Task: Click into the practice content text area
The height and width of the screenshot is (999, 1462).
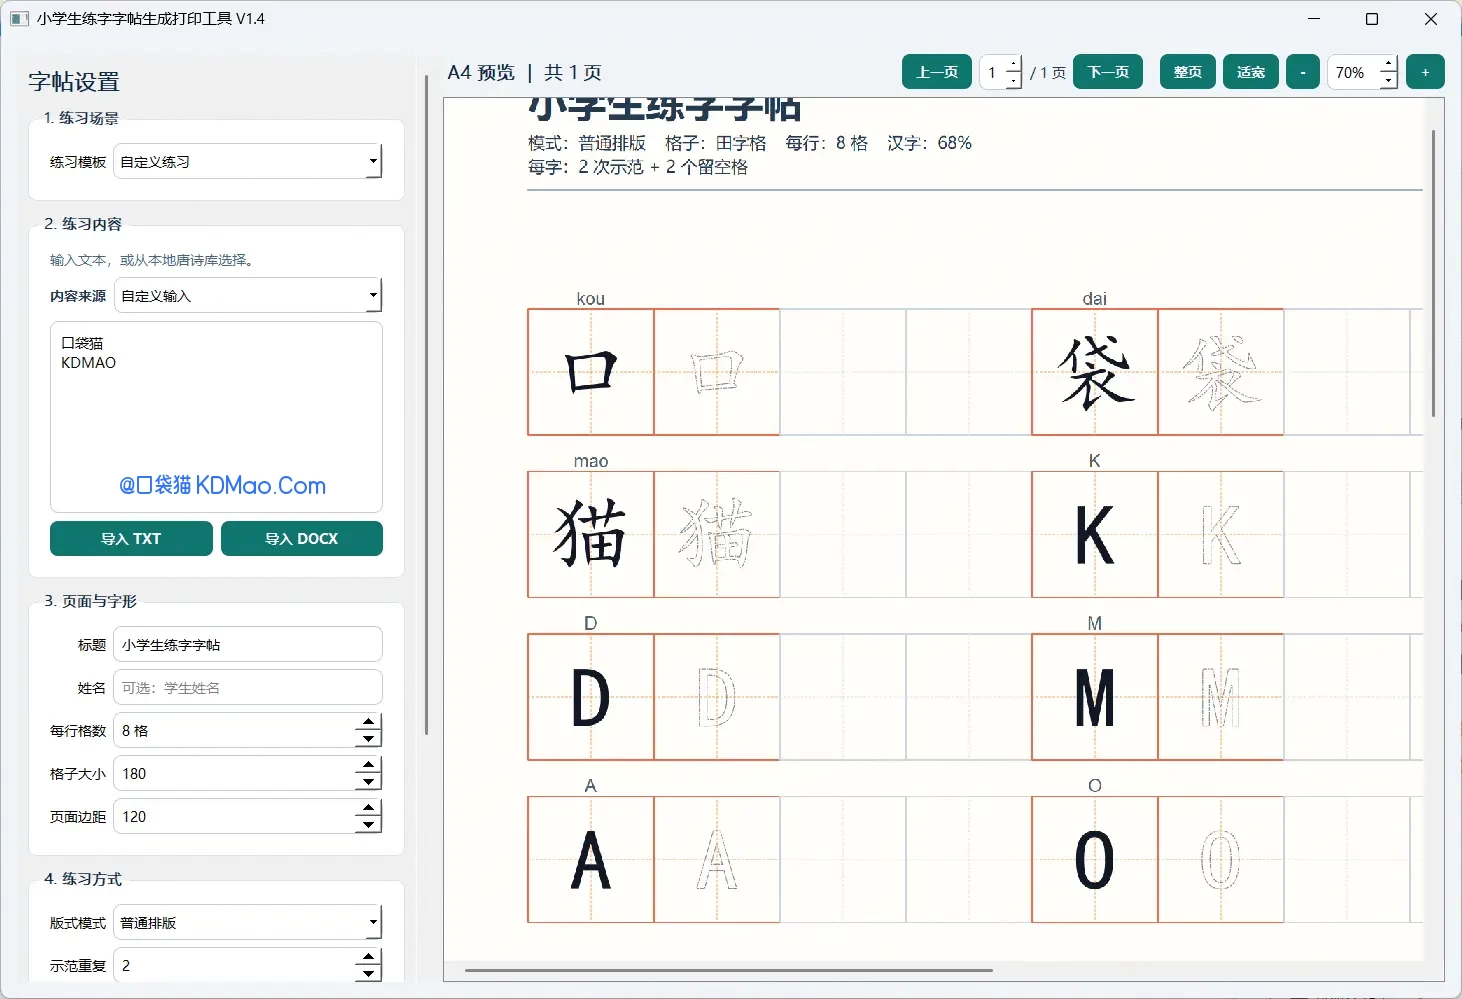Action: coord(216,416)
